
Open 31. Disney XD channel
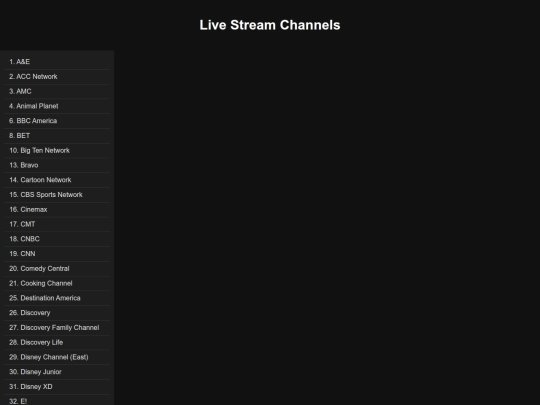(x=57, y=387)
